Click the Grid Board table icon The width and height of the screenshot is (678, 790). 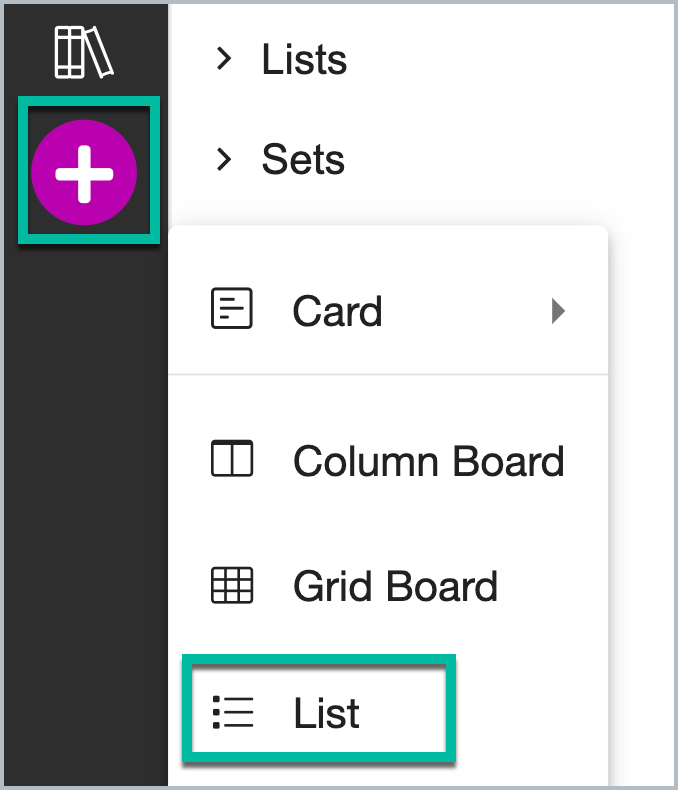[232, 585]
